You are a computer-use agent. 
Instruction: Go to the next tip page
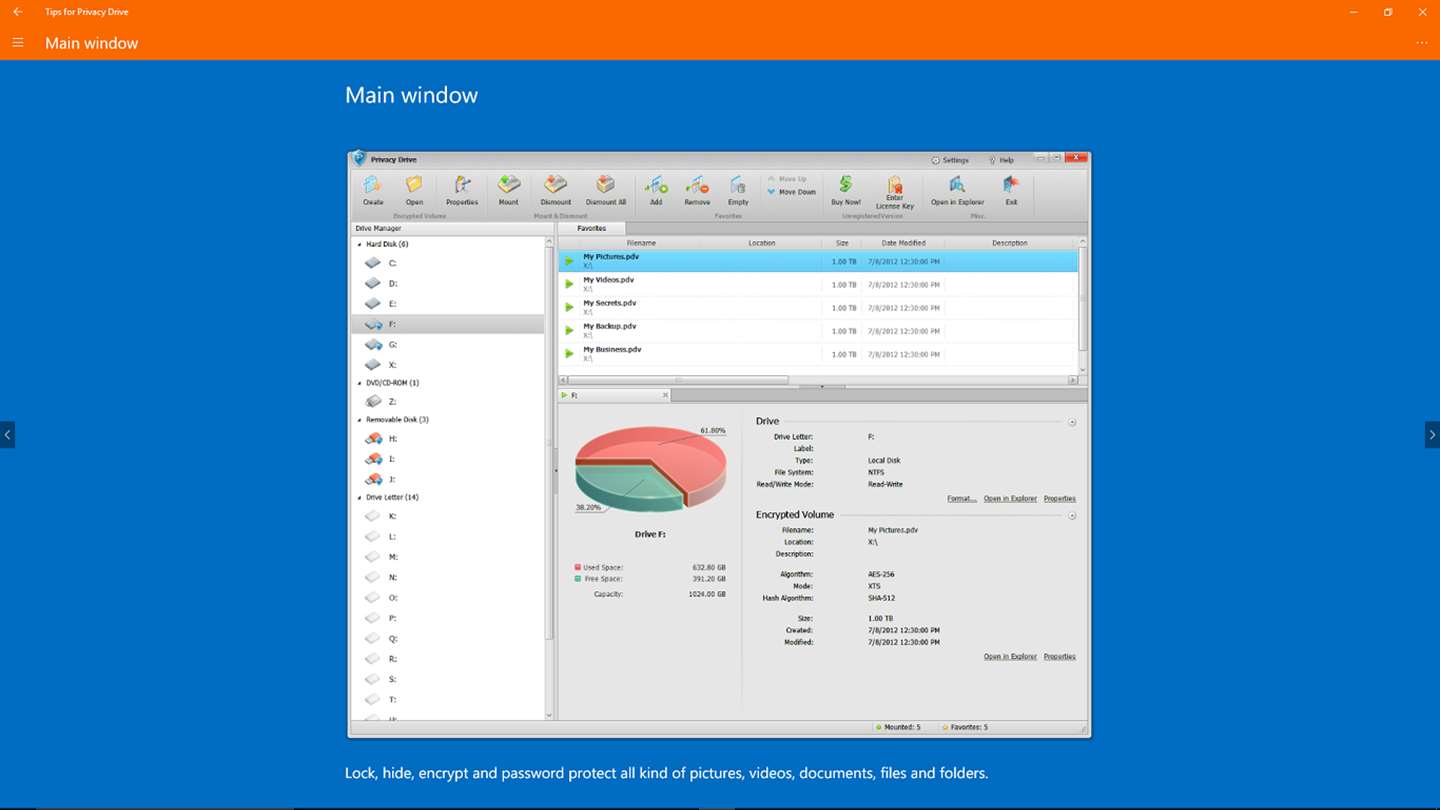click(x=1432, y=435)
